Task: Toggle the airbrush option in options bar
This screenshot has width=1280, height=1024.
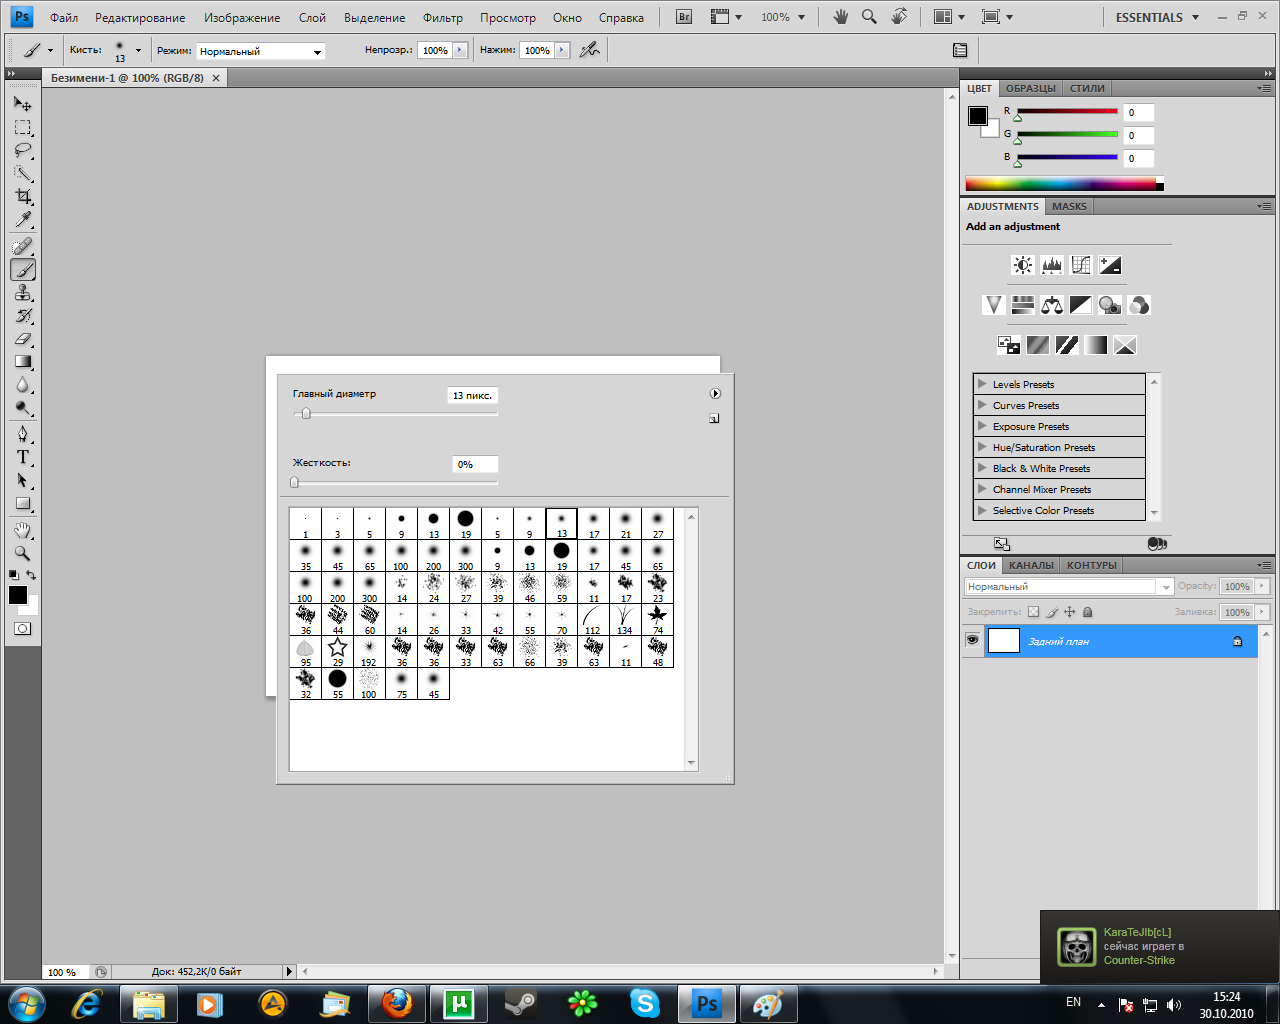Action: click(x=590, y=50)
